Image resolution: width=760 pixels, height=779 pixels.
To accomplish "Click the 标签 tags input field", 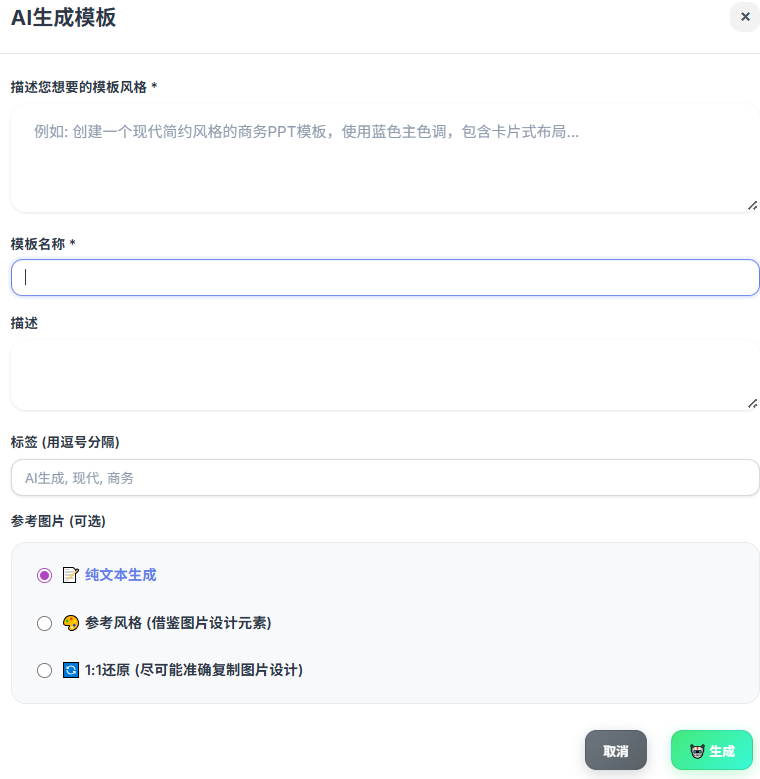I will 385,477.
